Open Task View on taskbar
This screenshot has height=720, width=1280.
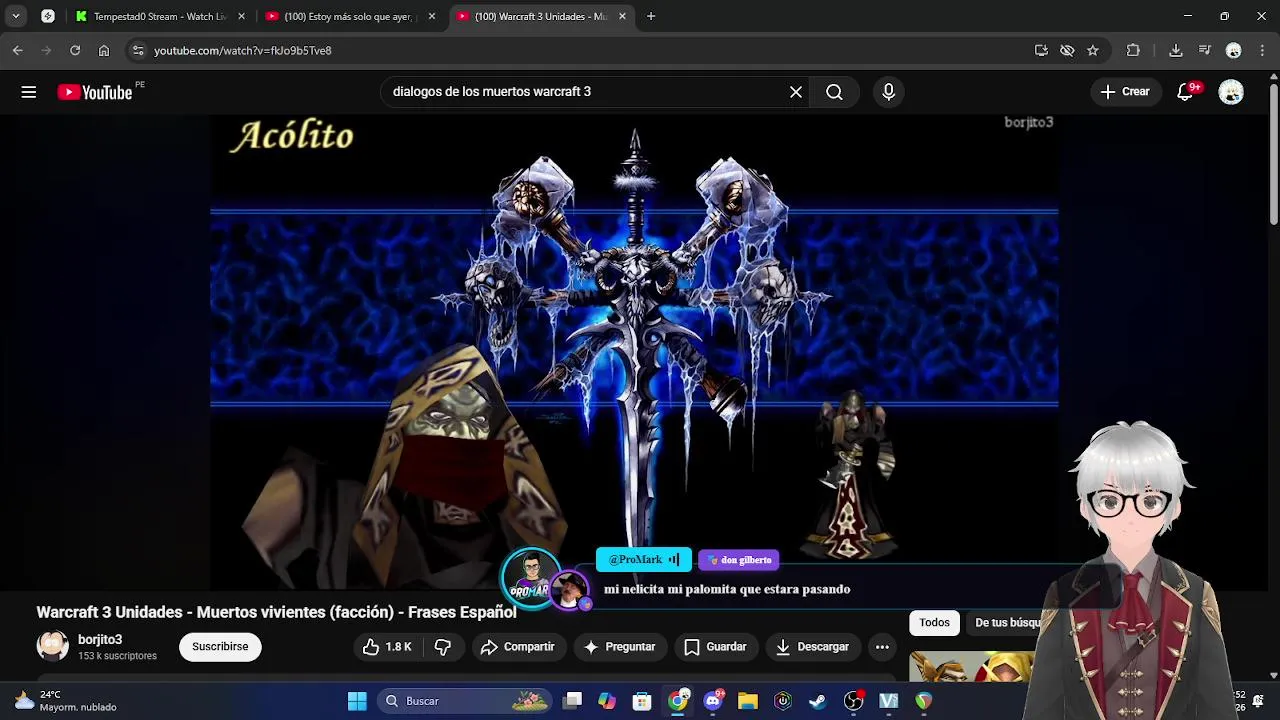pyautogui.click(x=572, y=701)
